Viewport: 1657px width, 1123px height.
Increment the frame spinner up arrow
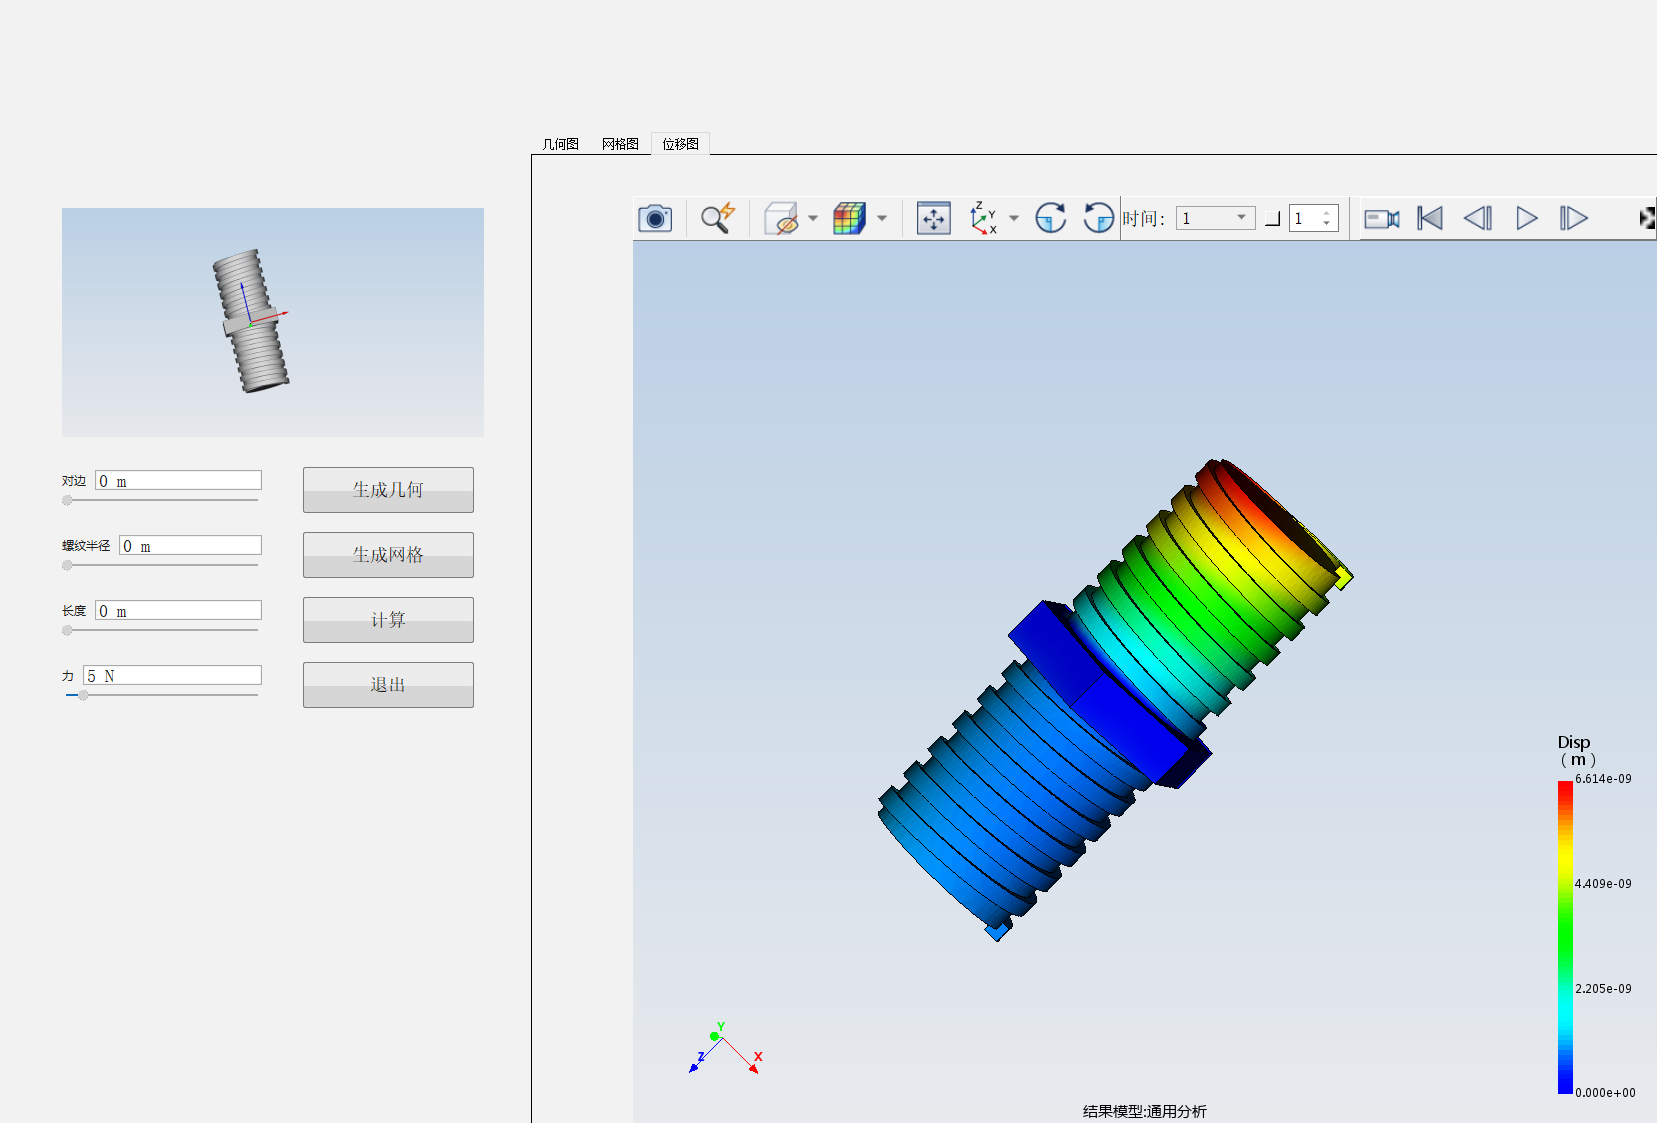pos(1327,213)
